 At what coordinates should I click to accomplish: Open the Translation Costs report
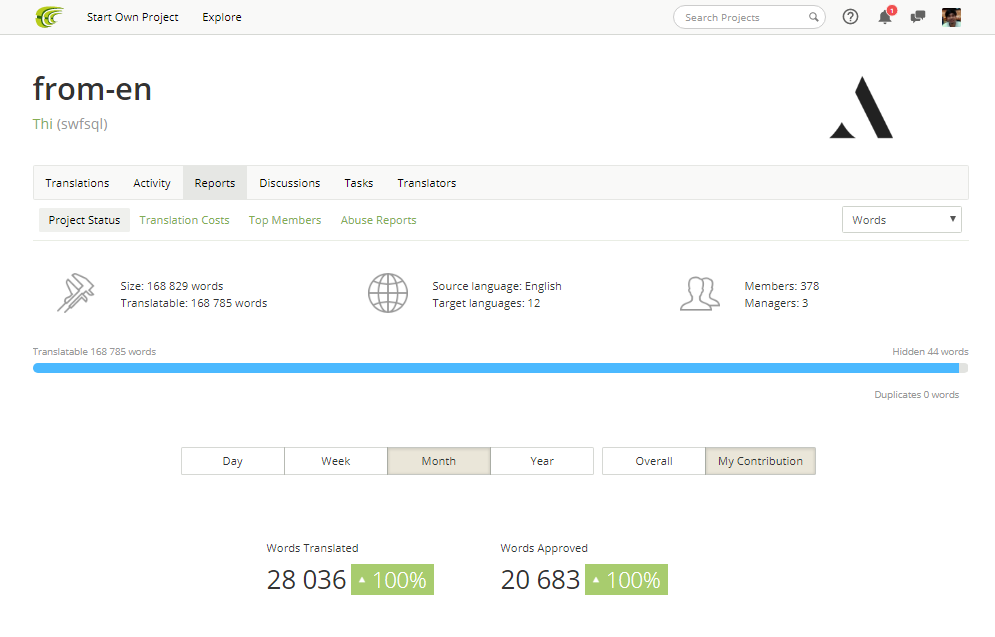(x=184, y=220)
